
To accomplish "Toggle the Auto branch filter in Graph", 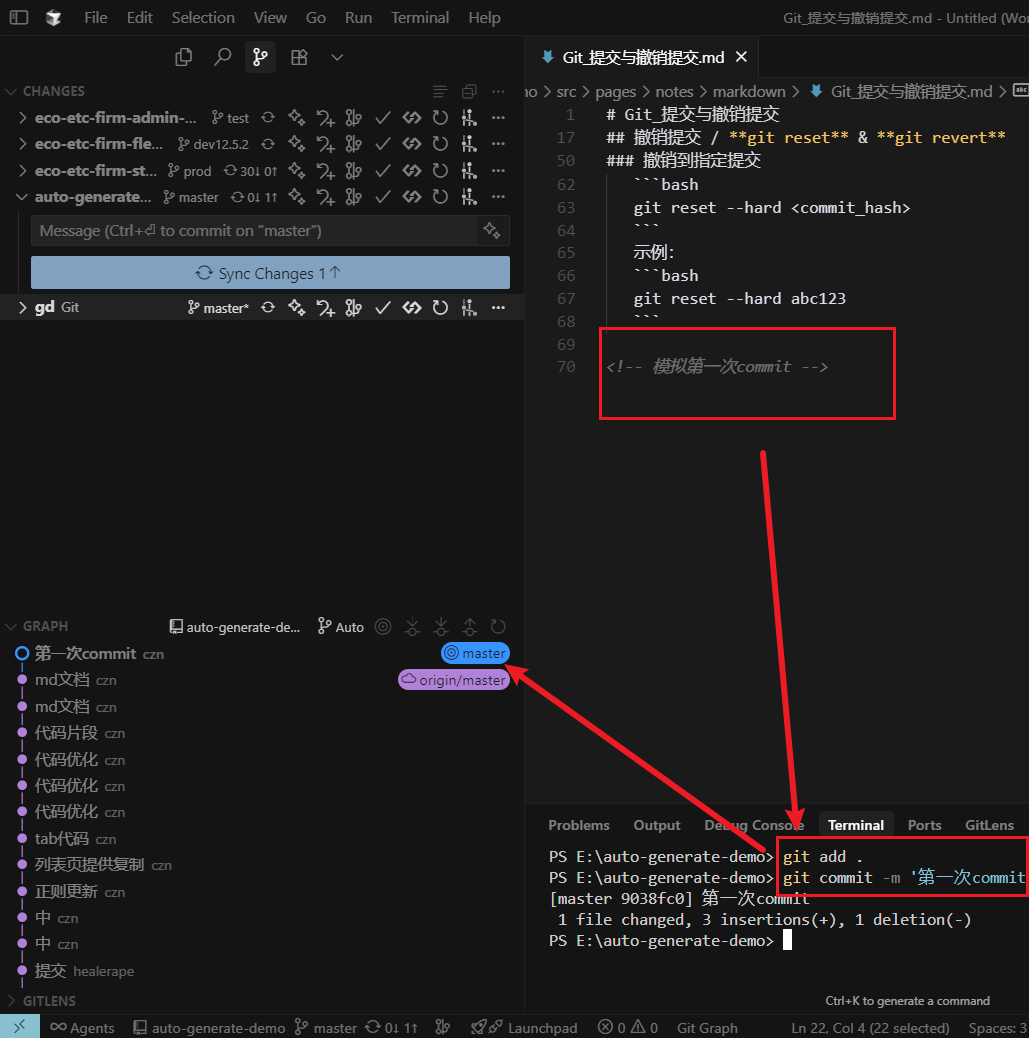I will (340, 627).
